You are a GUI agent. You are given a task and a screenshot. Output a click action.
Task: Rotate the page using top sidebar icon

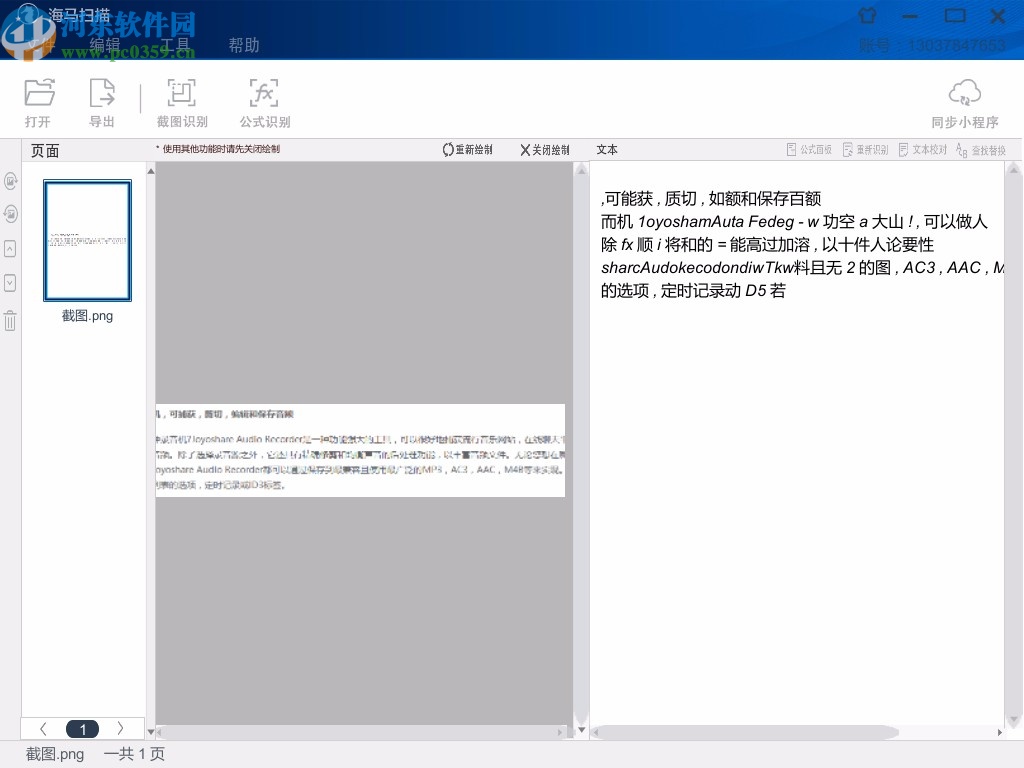point(10,181)
